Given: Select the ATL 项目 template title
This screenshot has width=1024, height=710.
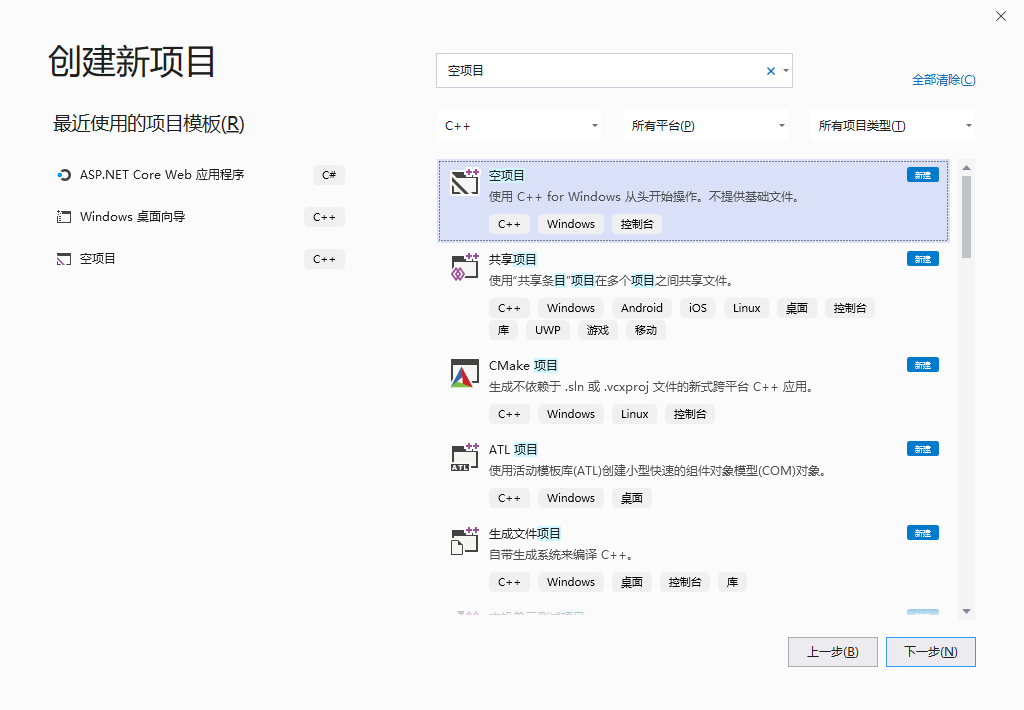Looking at the screenshot, I should (x=513, y=449).
